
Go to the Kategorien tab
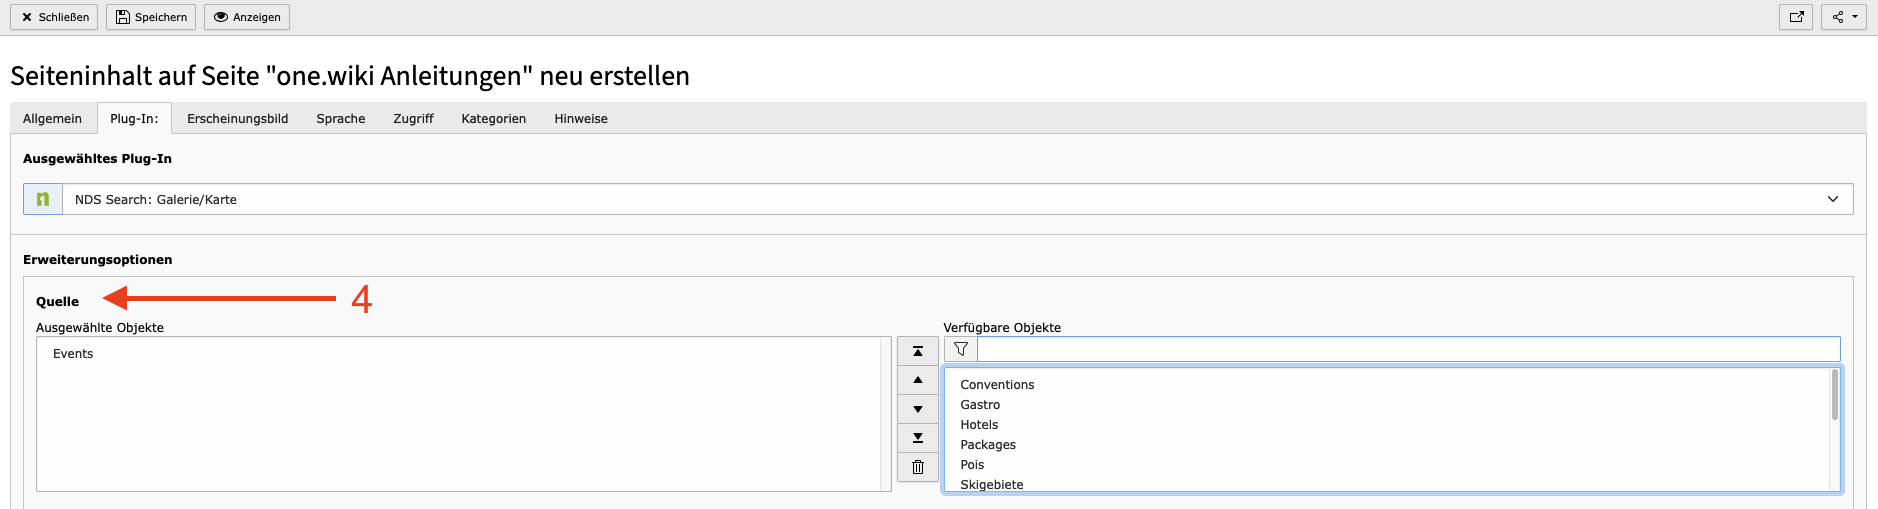493,118
